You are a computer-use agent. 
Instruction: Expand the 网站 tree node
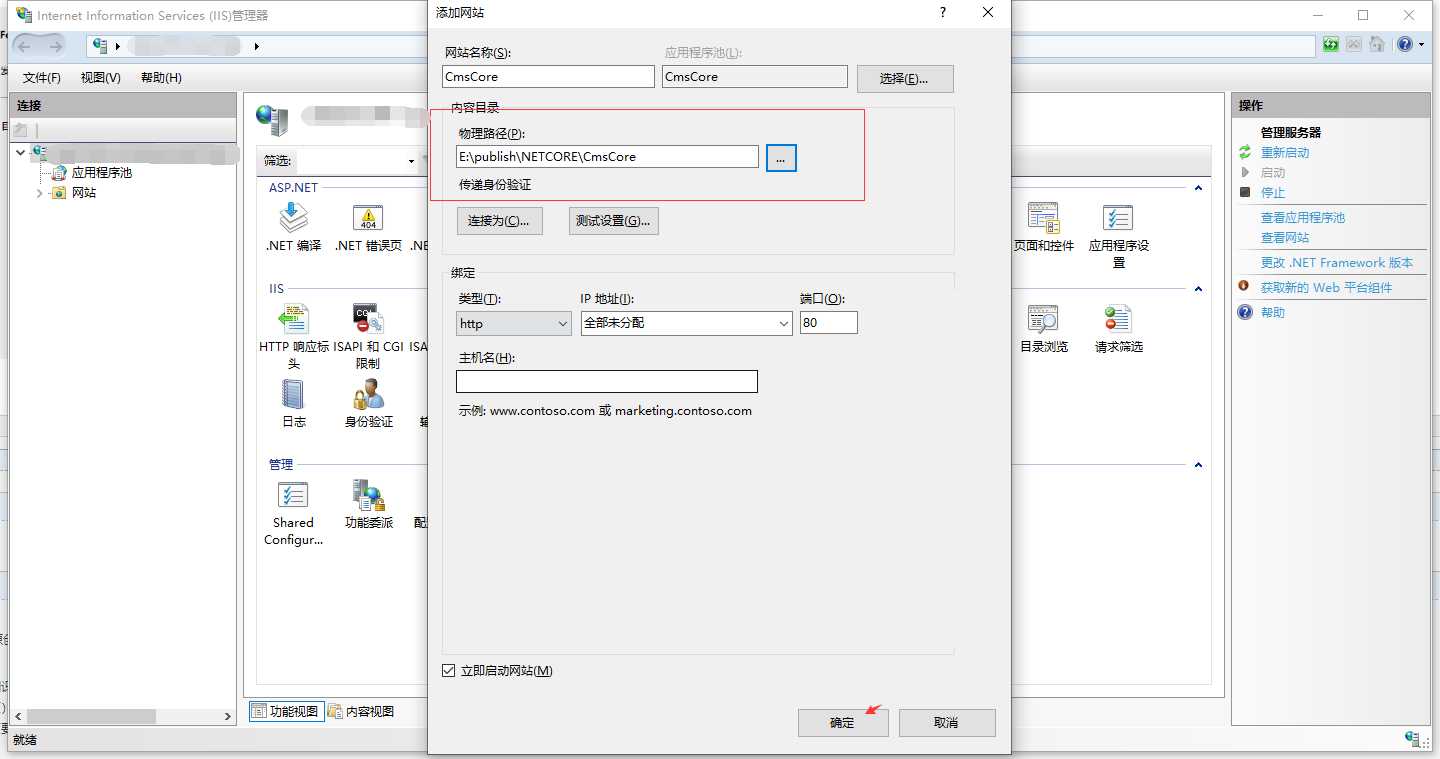pyautogui.click(x=39, y=193)
